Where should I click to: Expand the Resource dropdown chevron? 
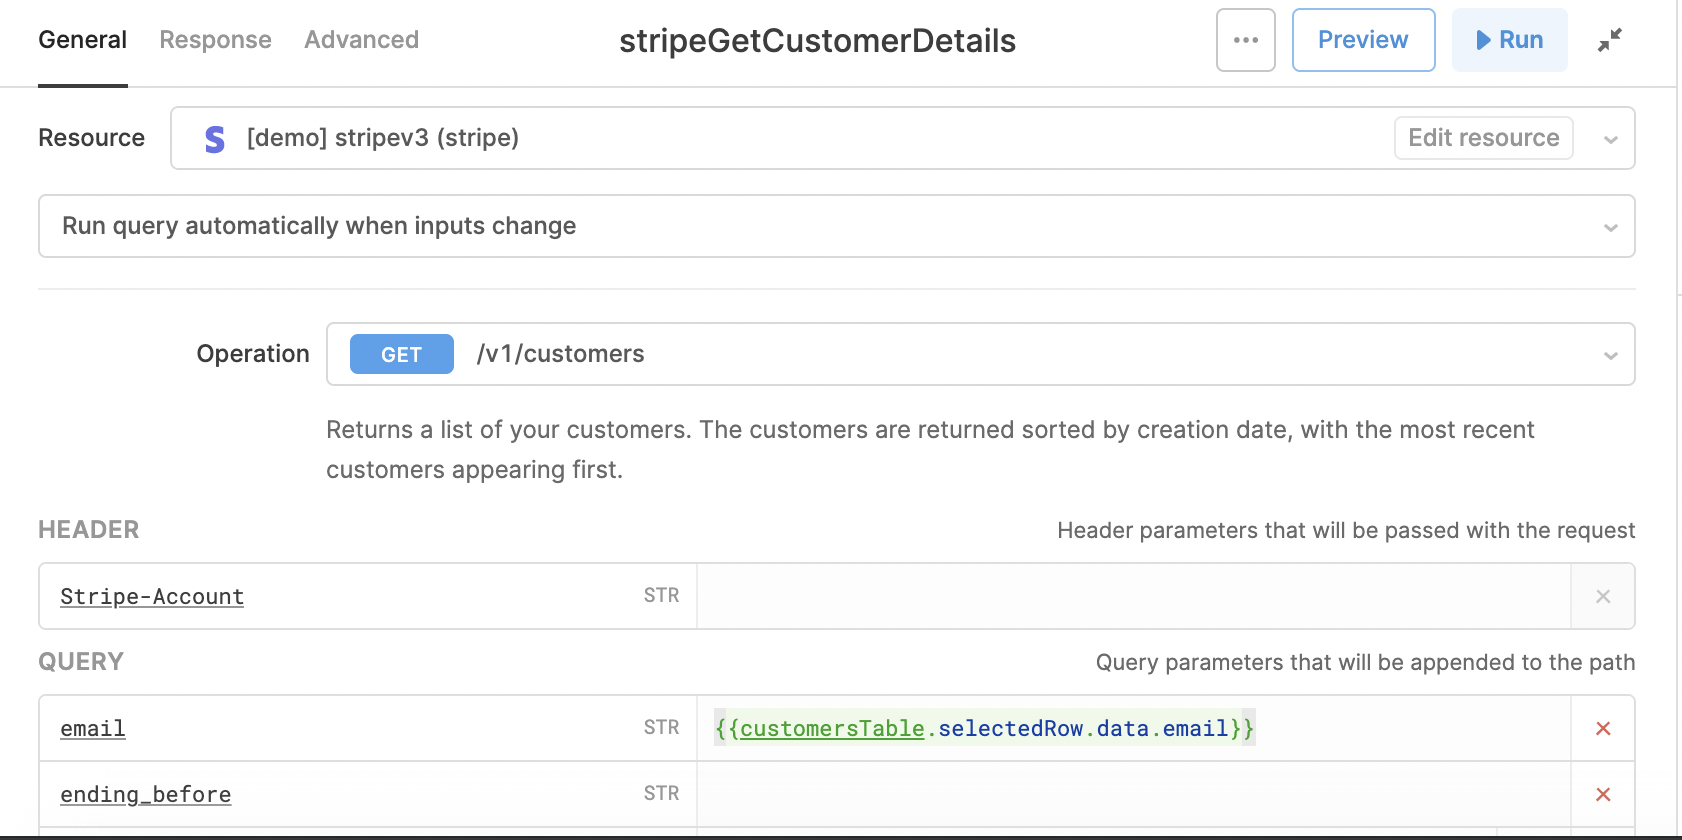point(1610,139)
